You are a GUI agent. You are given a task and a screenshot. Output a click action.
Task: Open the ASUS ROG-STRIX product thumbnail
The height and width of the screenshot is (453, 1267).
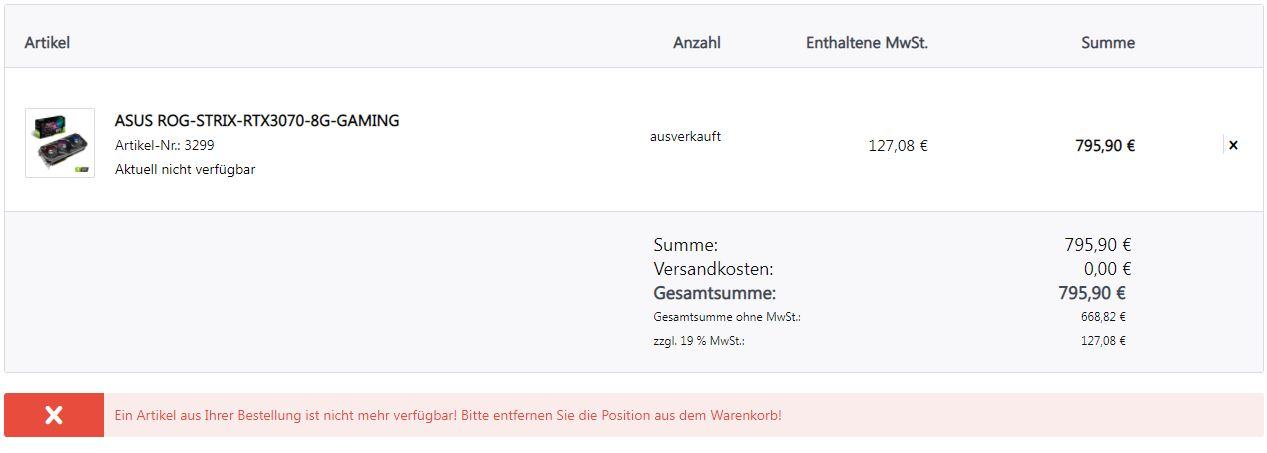coord(60,143)
